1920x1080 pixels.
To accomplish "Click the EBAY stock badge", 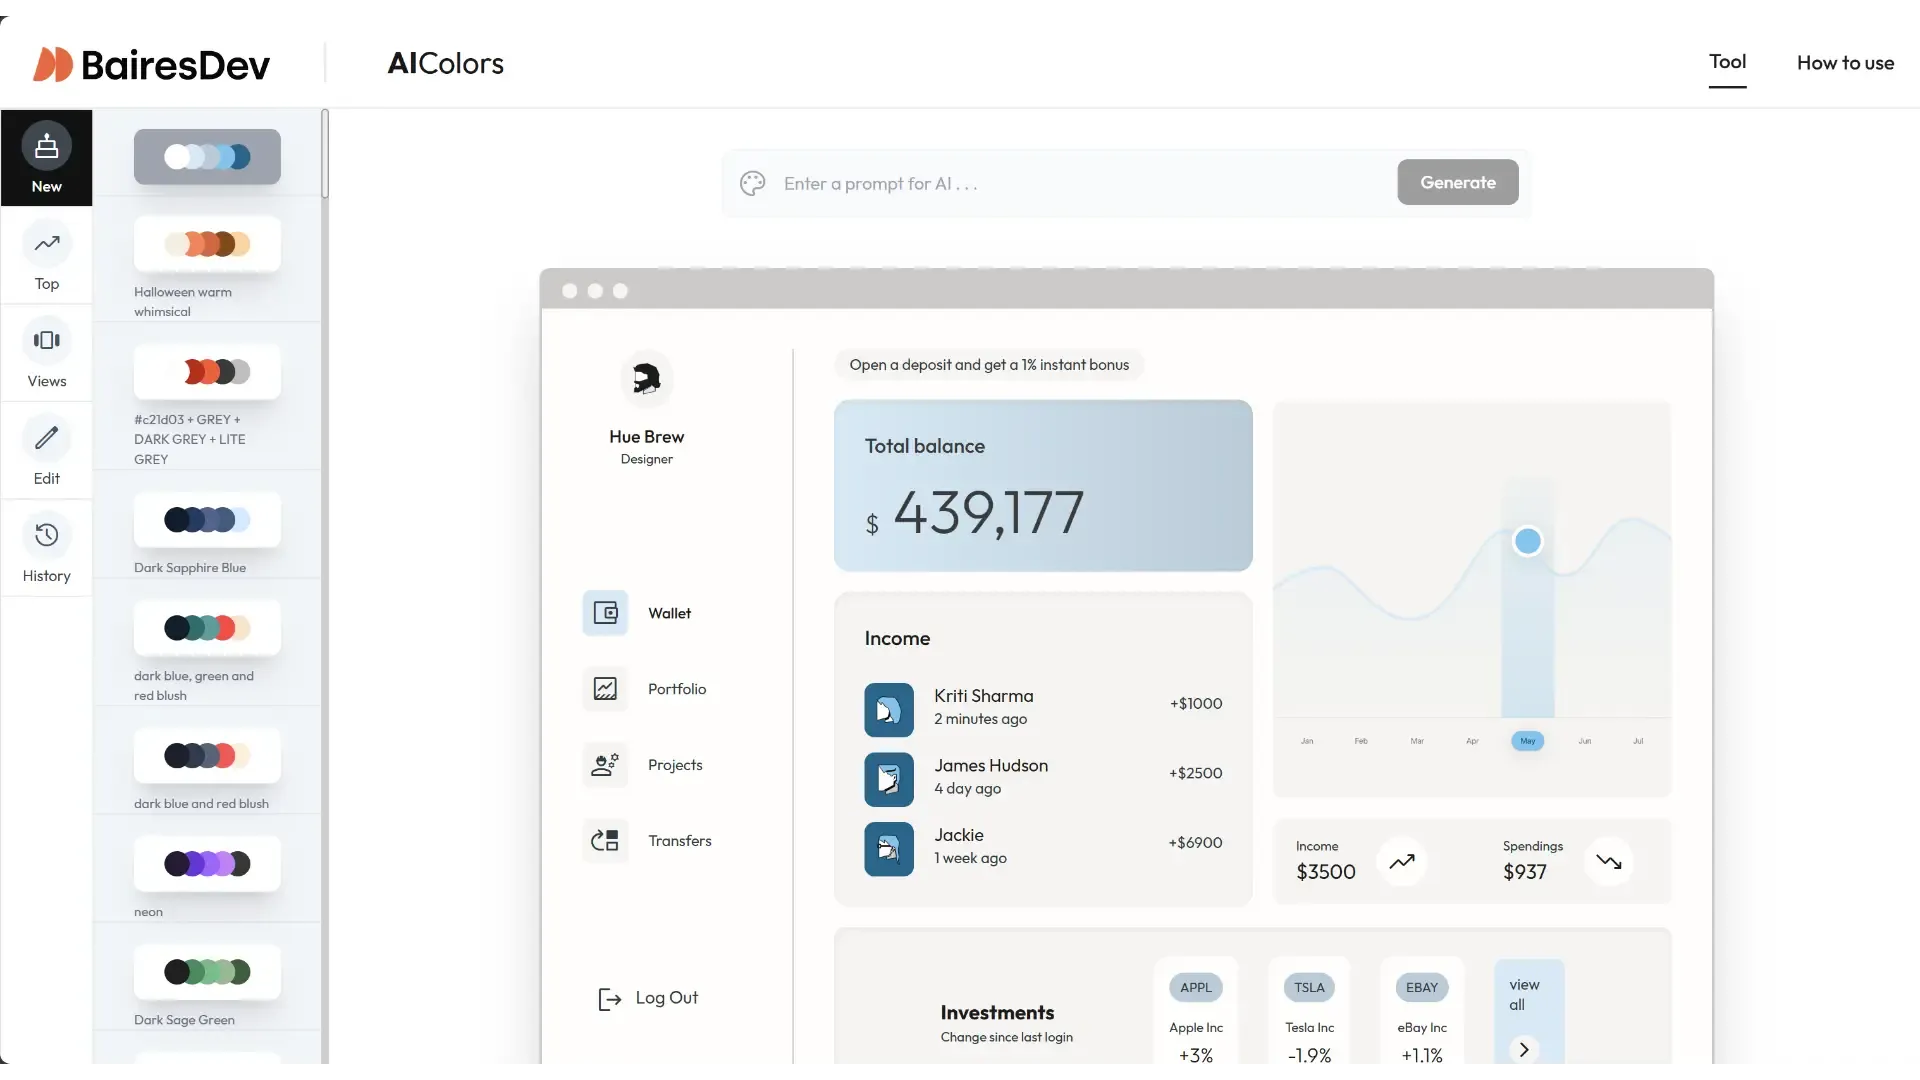I will click(1421, 987).
